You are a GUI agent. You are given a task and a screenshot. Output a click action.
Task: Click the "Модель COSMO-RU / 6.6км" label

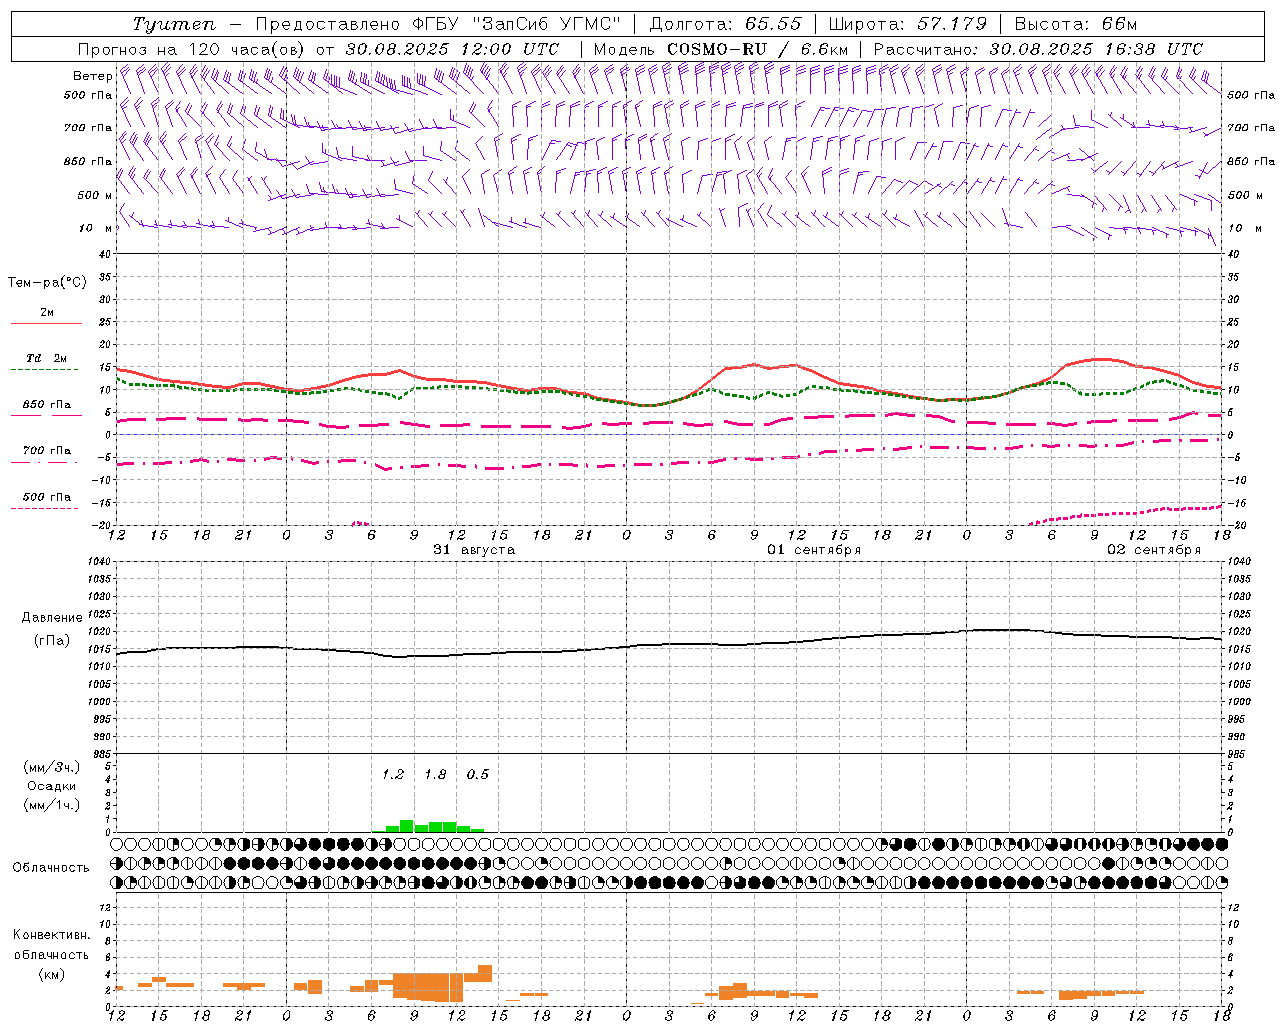721,49
